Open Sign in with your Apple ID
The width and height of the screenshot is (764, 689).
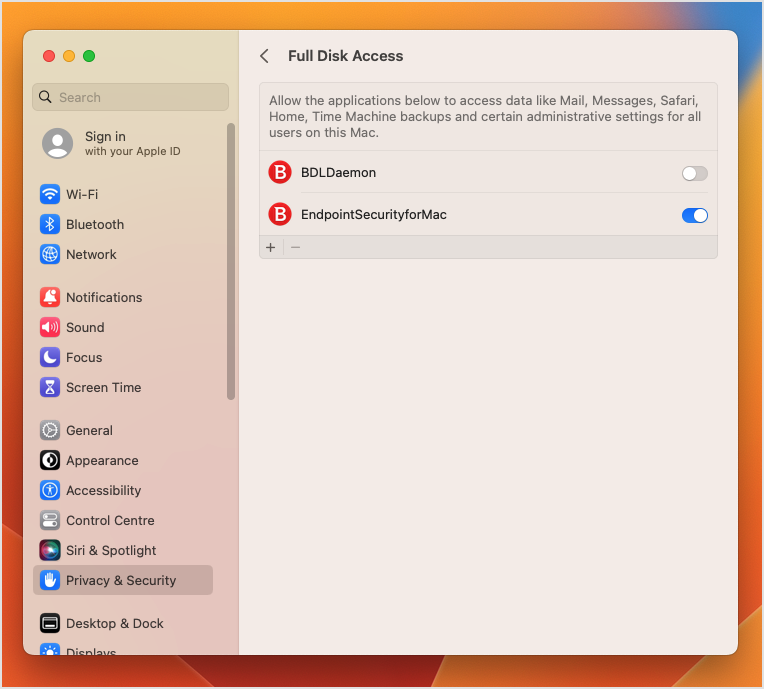(x=133, y=143)
